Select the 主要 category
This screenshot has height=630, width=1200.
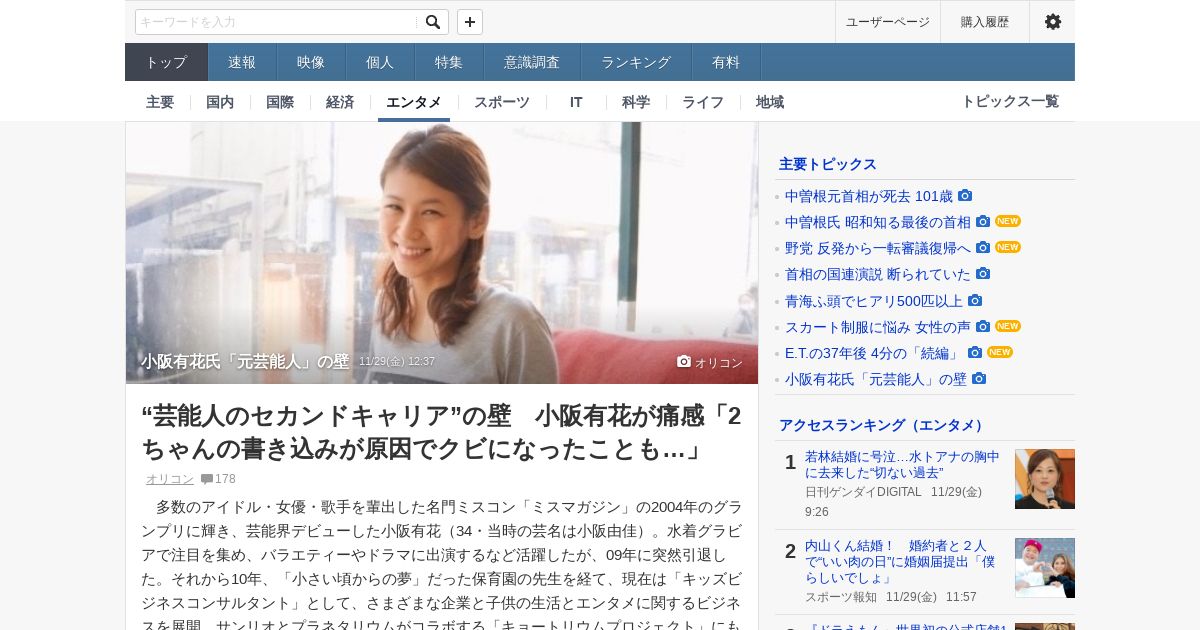point(160,102)
